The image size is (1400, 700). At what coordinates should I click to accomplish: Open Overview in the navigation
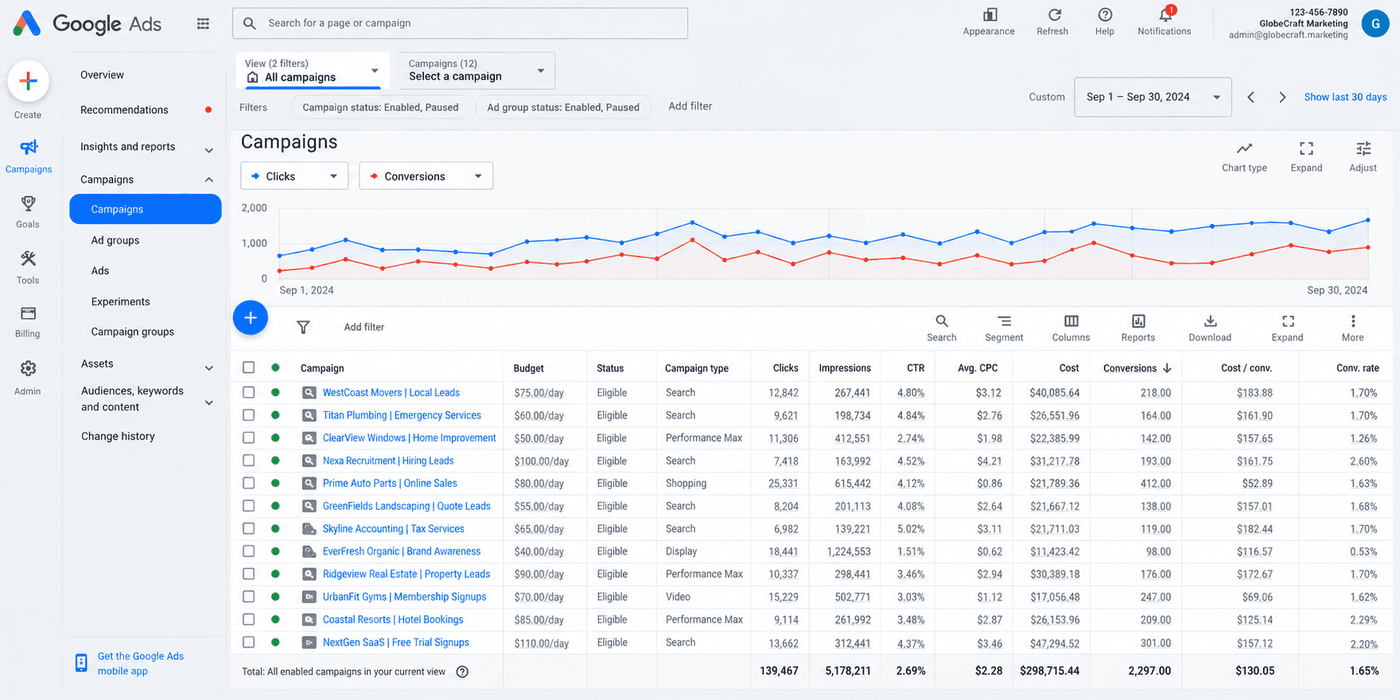pyautogui.click(x=102, y=75)
